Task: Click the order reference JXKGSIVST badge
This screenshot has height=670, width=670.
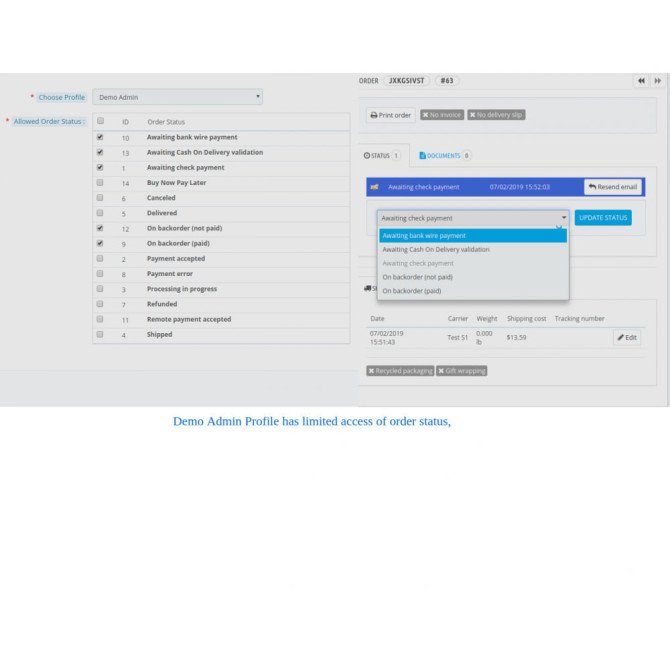Action: 406,81
